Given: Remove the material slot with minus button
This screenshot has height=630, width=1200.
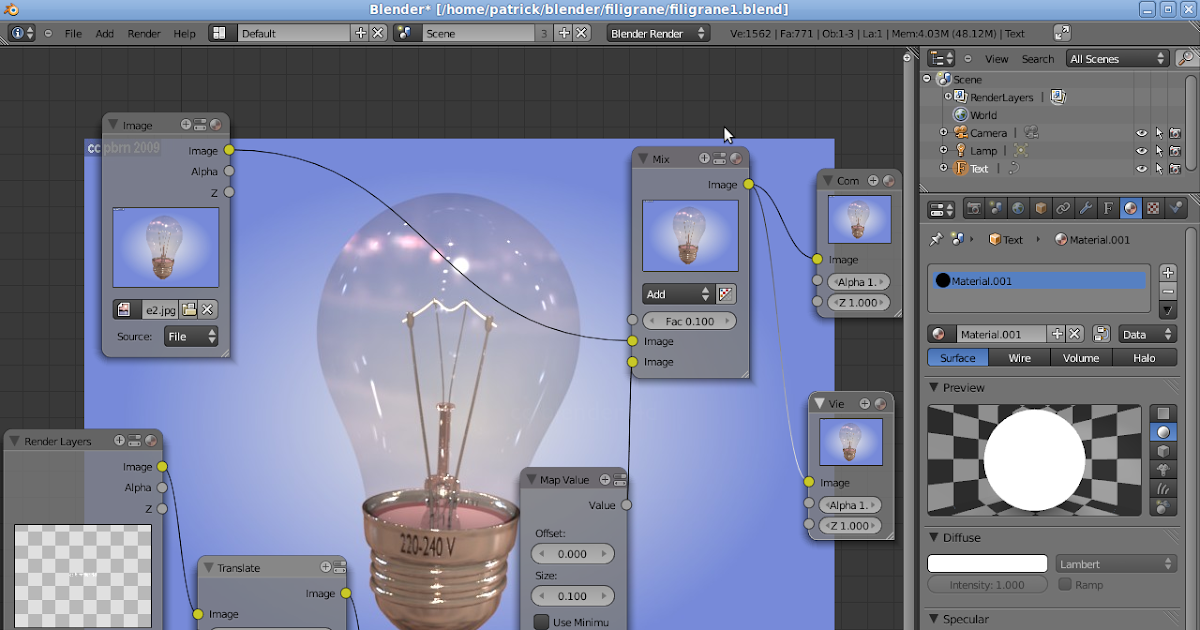Looking at the screenshot, I should (x=1168, y=291).
